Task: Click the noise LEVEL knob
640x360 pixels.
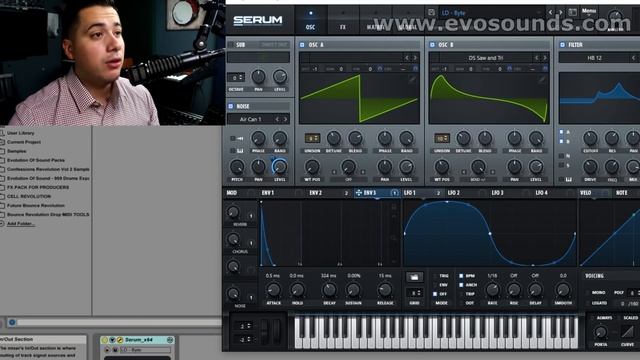Action: (280, 167)
